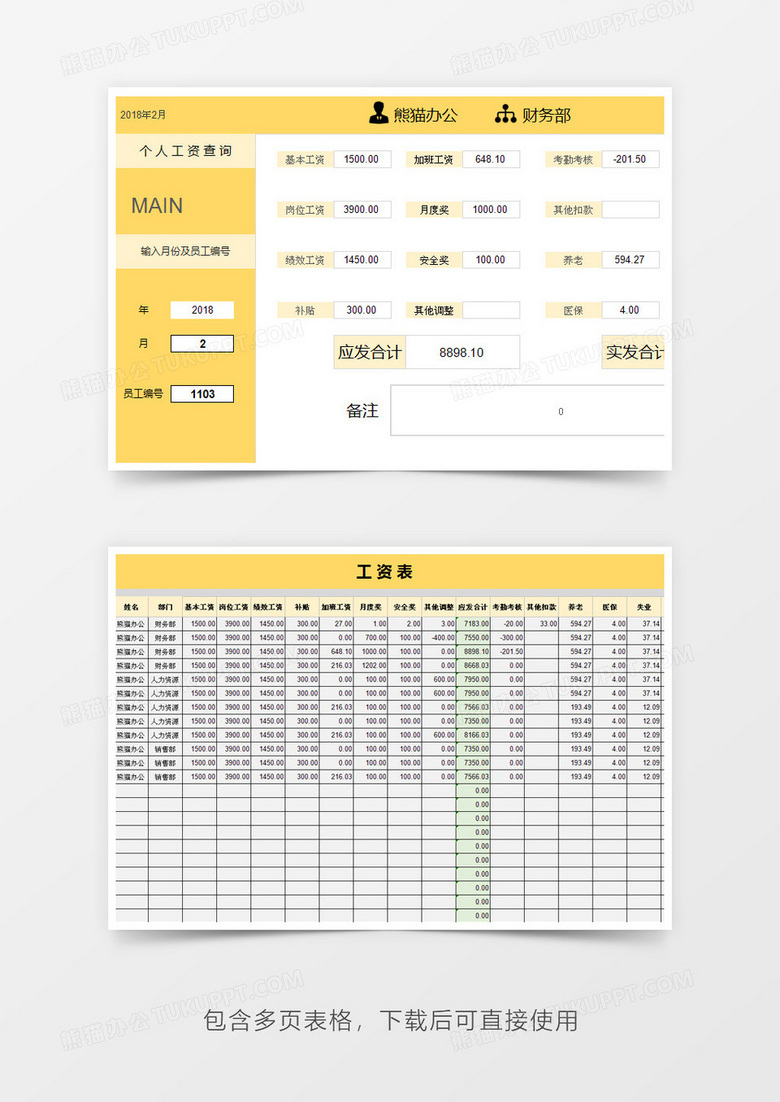Click the 部门 column header
Viewport: 780px width, 1102px height.
165,607
